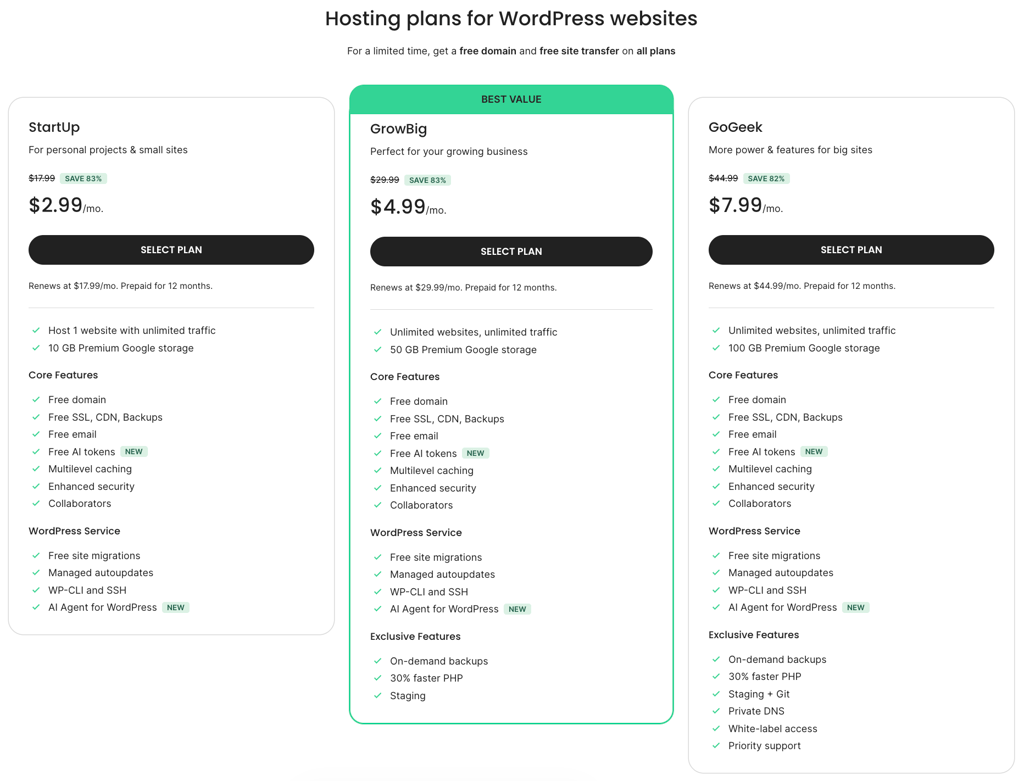Click the $2.99/mo. price

coord(66,206)
